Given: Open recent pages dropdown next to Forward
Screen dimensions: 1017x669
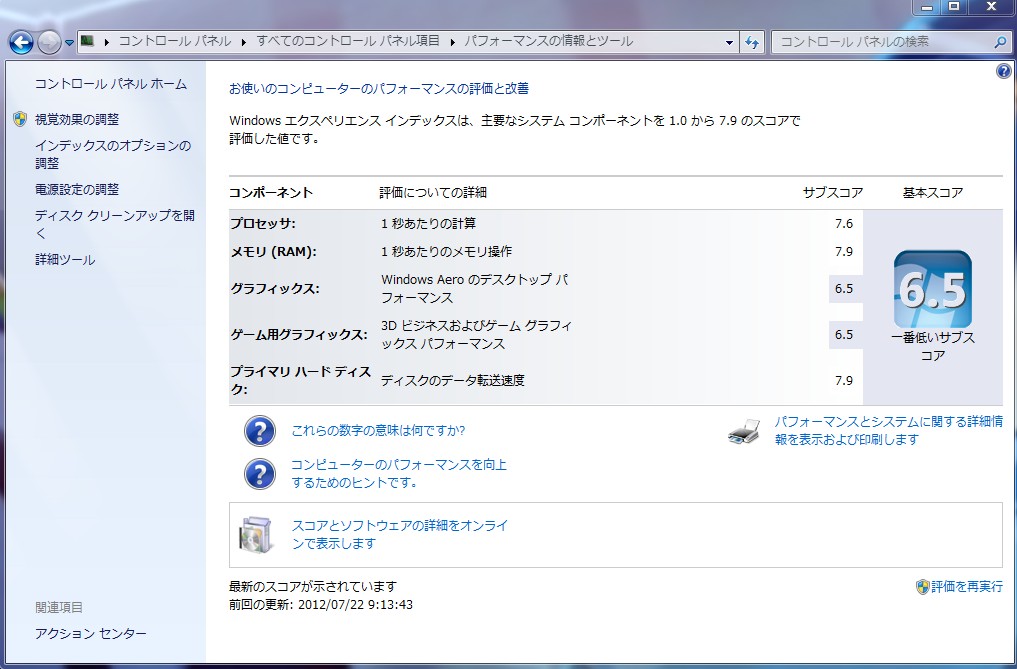Looking at the screenshot, I should [69, 43].
